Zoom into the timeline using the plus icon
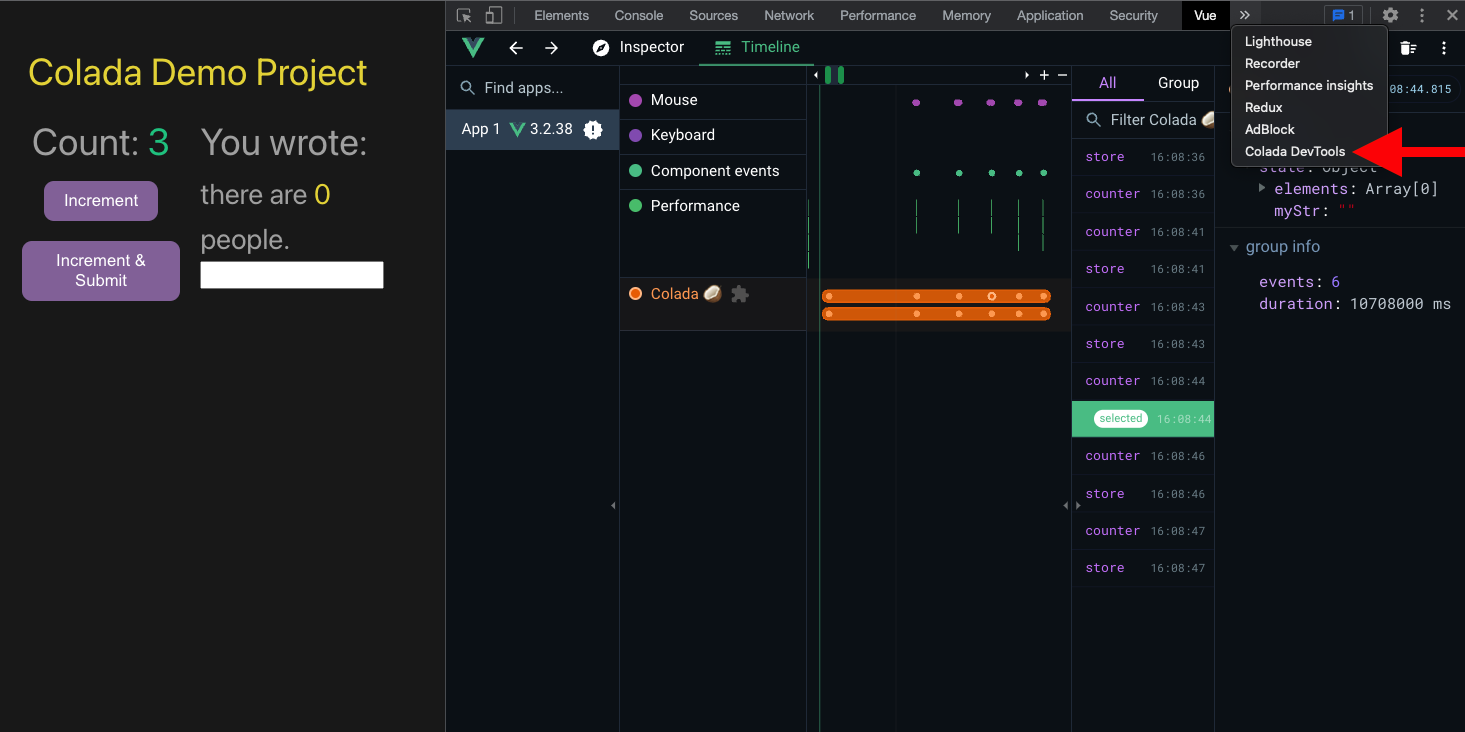This screenshot has height=732, width=1465. (1044, 74)
